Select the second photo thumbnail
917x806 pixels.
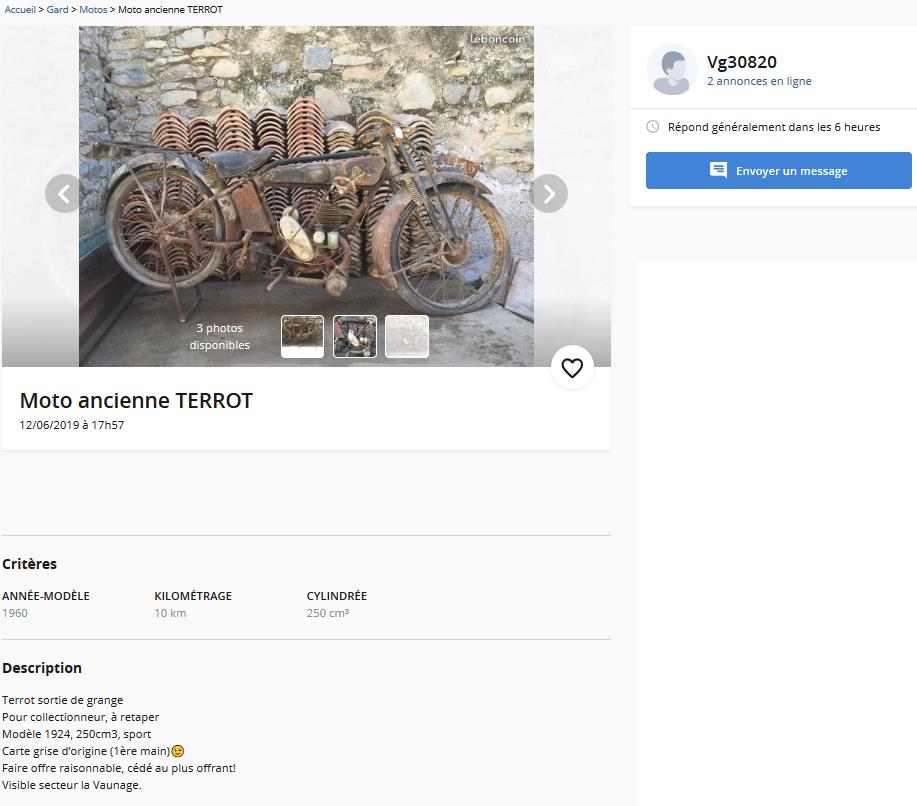[354, 336]
